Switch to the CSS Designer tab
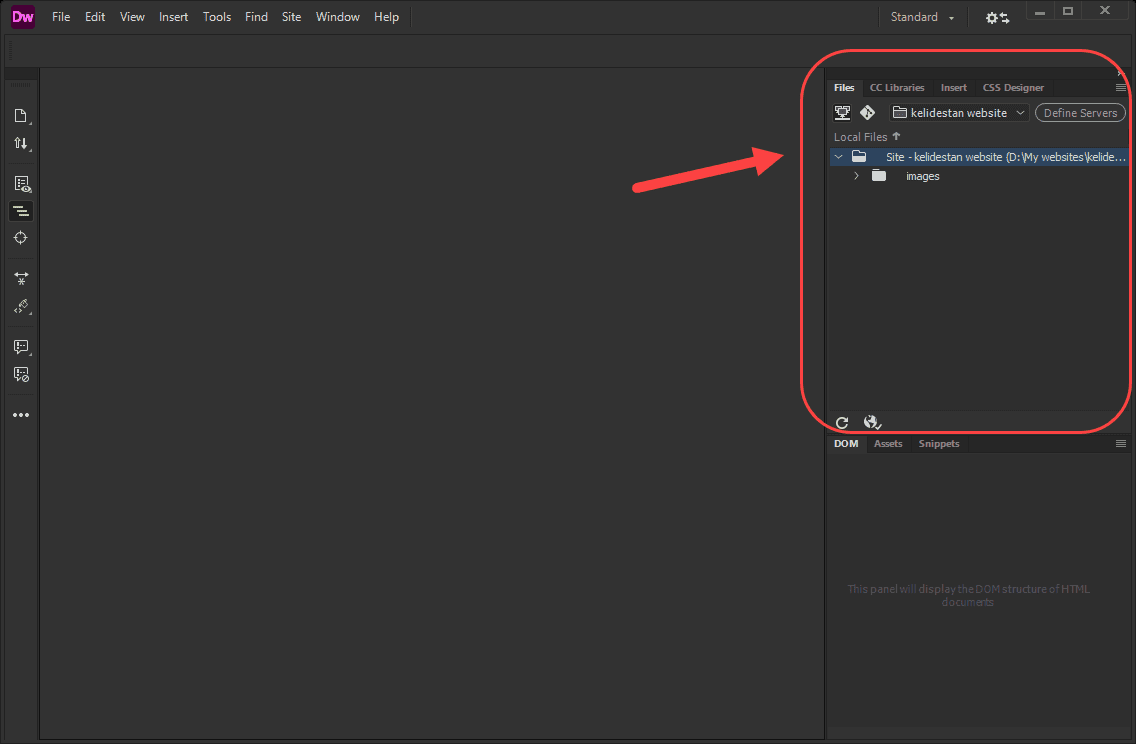1136x744 pixels. 1013,88
